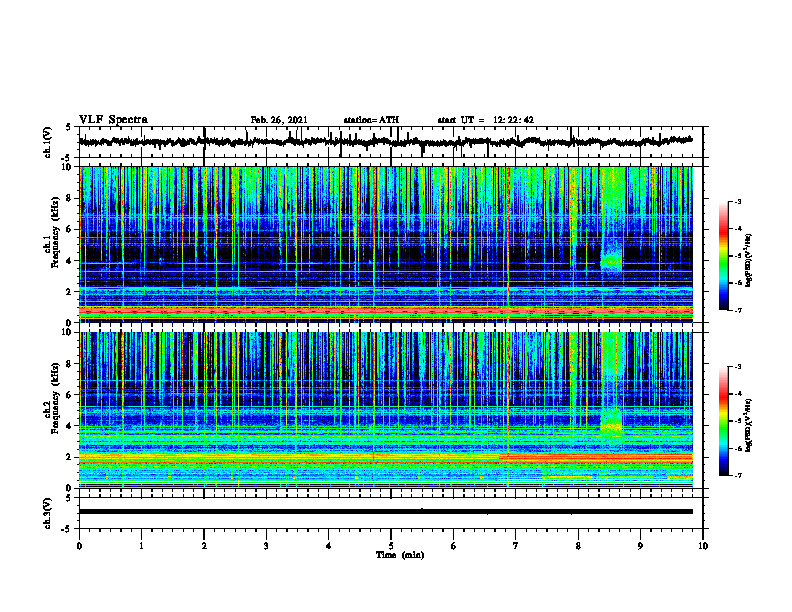792x612 pixels.
Task: Click time axis tick label "8"
Action: tap(578, 546)
